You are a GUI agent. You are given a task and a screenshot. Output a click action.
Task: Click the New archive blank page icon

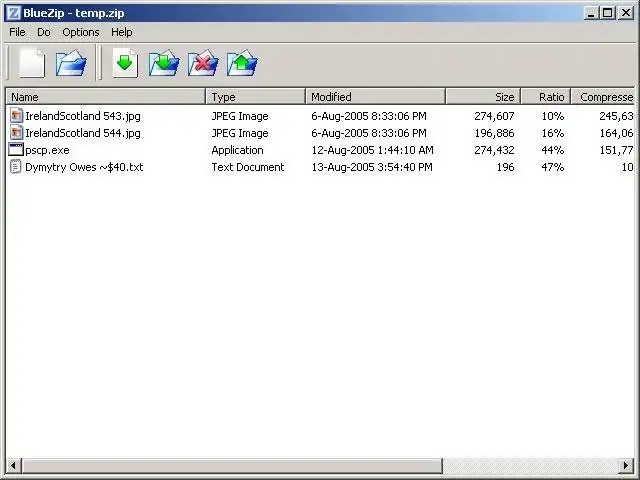pyautogui.click(x=32, y=63)
